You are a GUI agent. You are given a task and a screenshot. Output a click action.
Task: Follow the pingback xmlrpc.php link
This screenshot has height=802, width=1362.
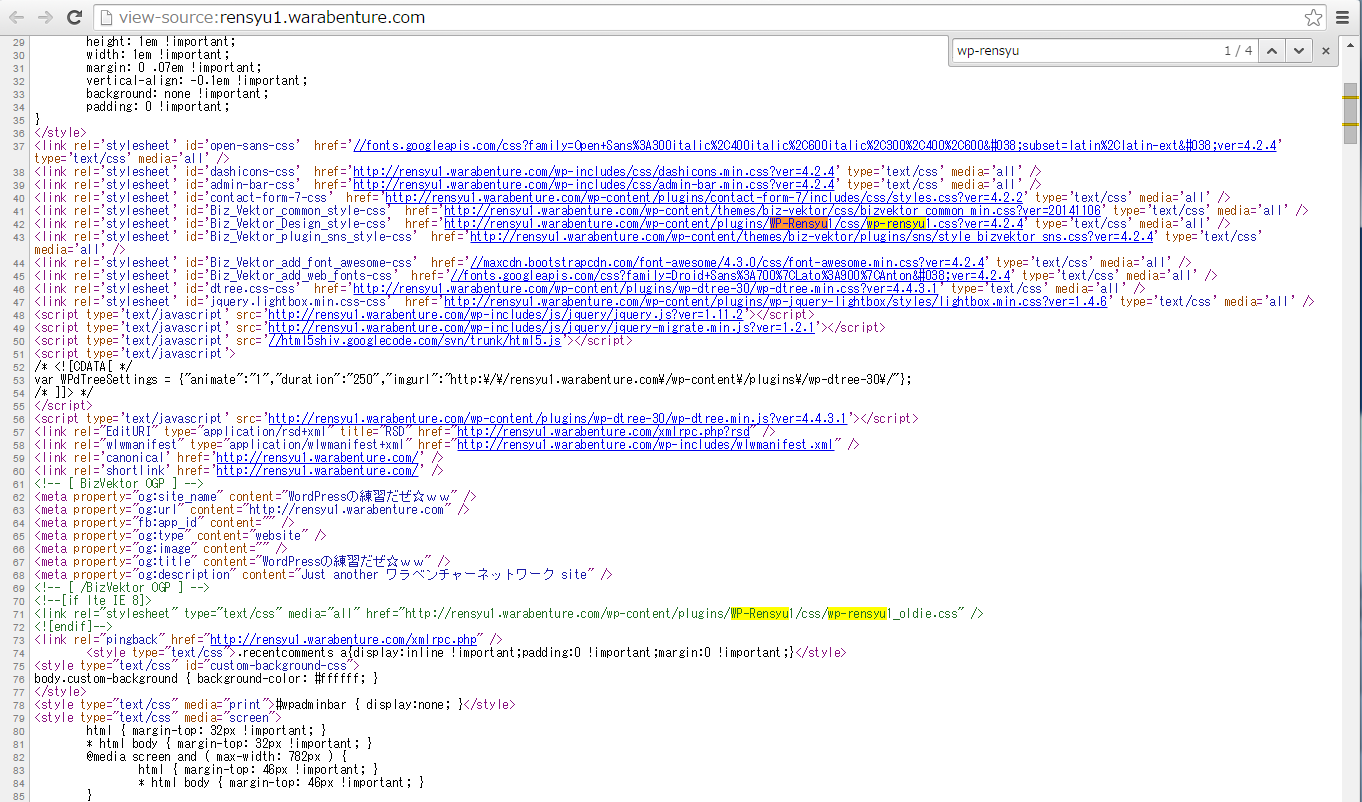pyautogui.click(x=341, y=640)
